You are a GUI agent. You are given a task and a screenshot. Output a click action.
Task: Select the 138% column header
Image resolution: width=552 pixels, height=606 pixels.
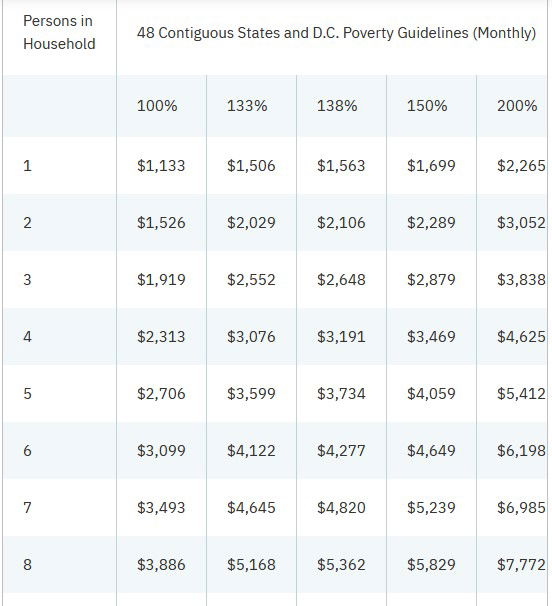click(337, 106)
